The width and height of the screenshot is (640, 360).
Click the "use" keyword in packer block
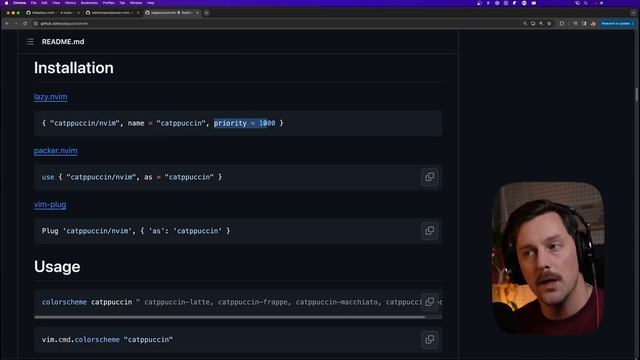click(48, 177)
